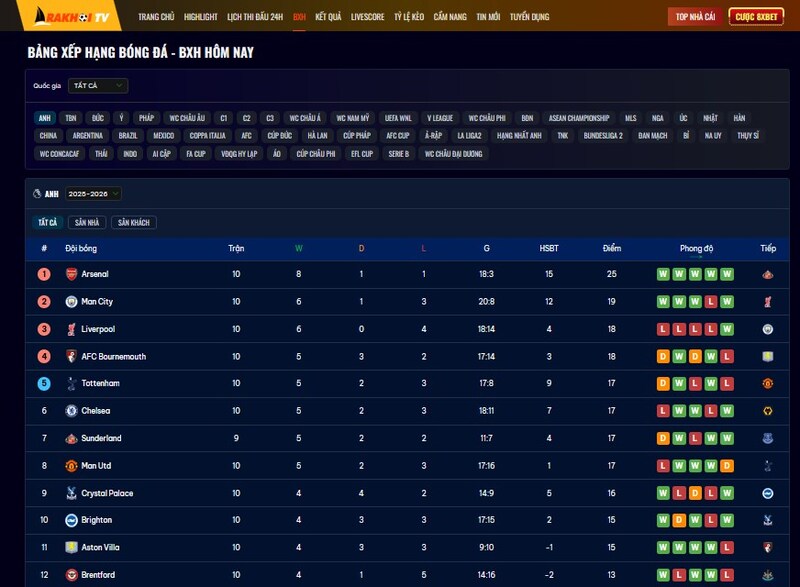The image size is (800, 587).
Task: Click the Man Utd club crest
Action: 71,466
